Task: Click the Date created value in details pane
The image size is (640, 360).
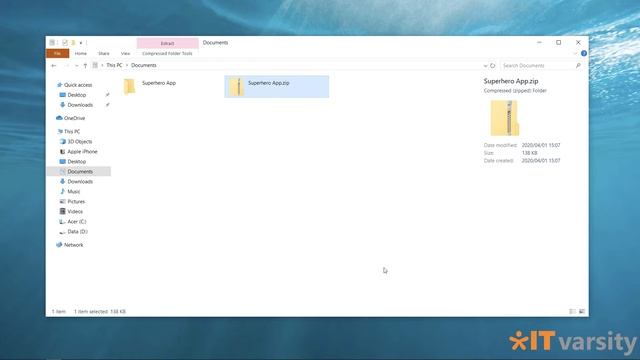Action: coord(541,161)
